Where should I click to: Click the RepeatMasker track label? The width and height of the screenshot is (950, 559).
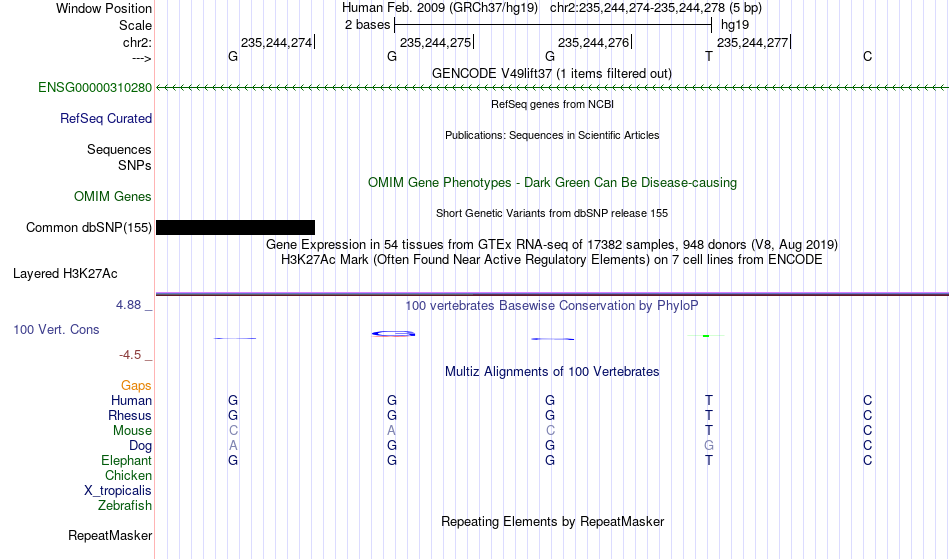tap(110, 535)
